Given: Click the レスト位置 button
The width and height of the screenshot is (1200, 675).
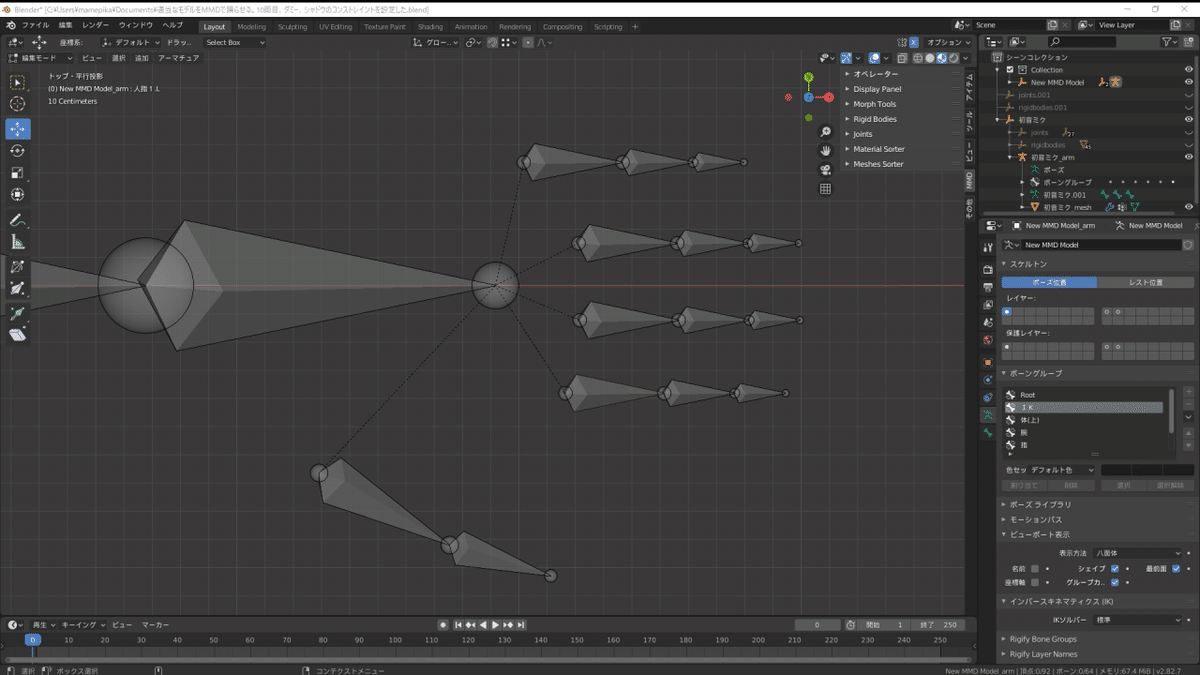Looking at the screenshot, I should click(1146, 282).
